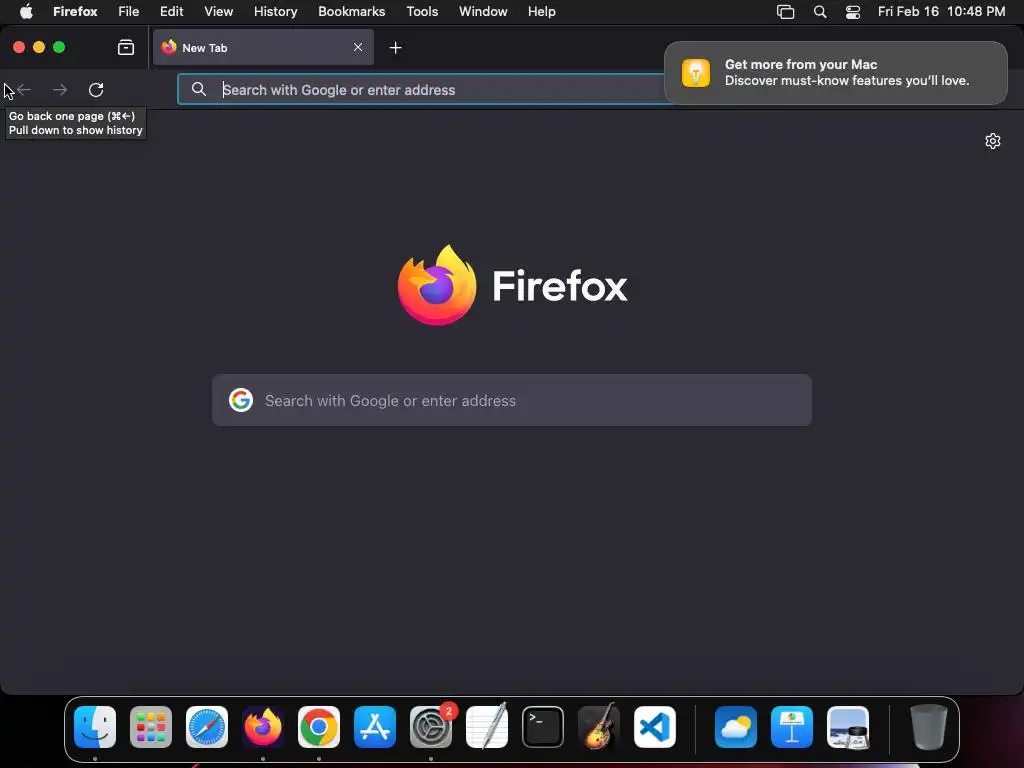Open the Bookmarks menu
Screen dimensions: 1024x768
pyautogui.click(x=351, y=11)
